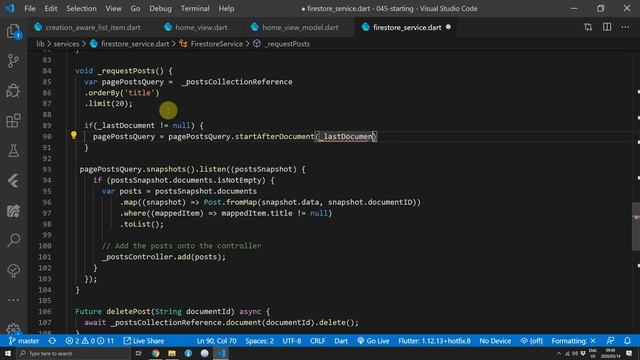
Task: Change indentation via Spaces: 2
Action: pos(260,341)
